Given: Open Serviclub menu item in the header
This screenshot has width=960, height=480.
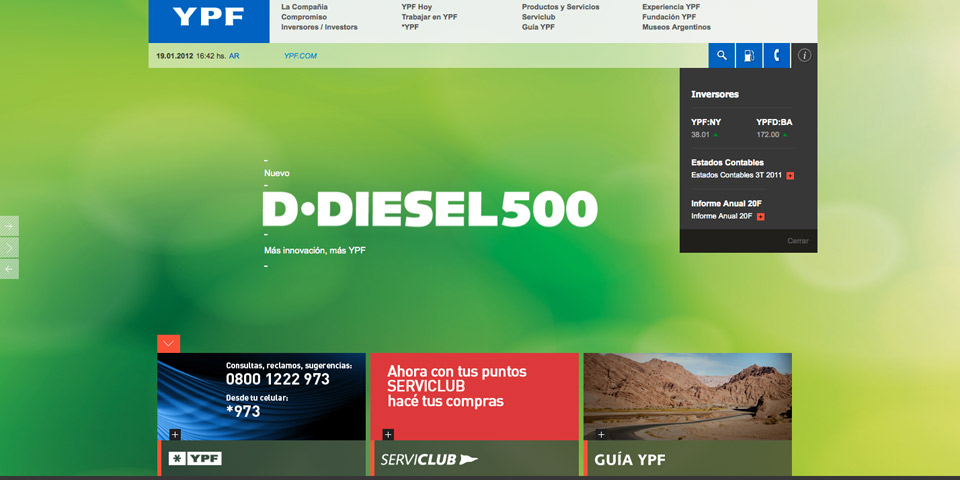Looking at the screenshot, I should (x=538, y=17).
